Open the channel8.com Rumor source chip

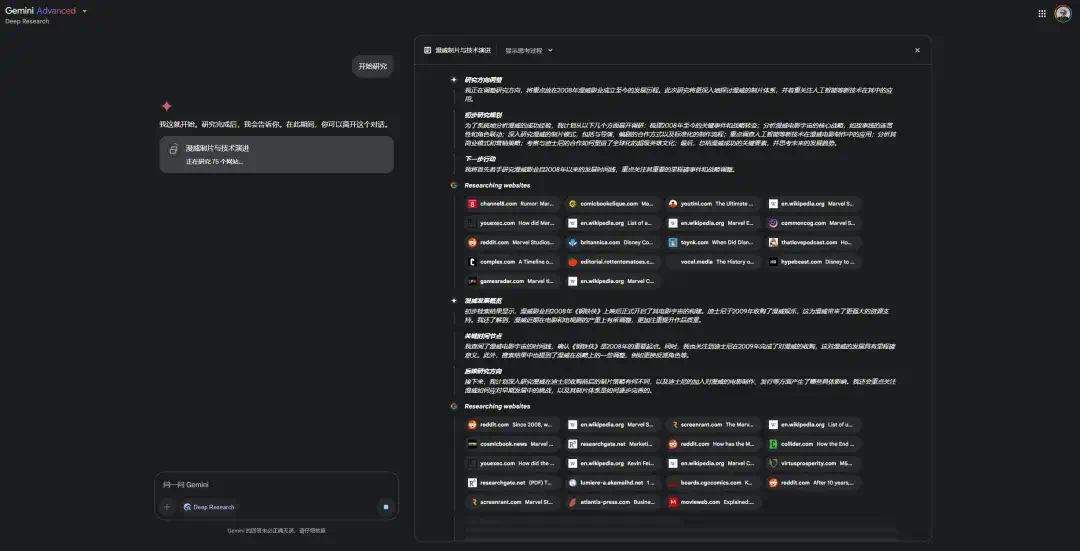point(510,204)
